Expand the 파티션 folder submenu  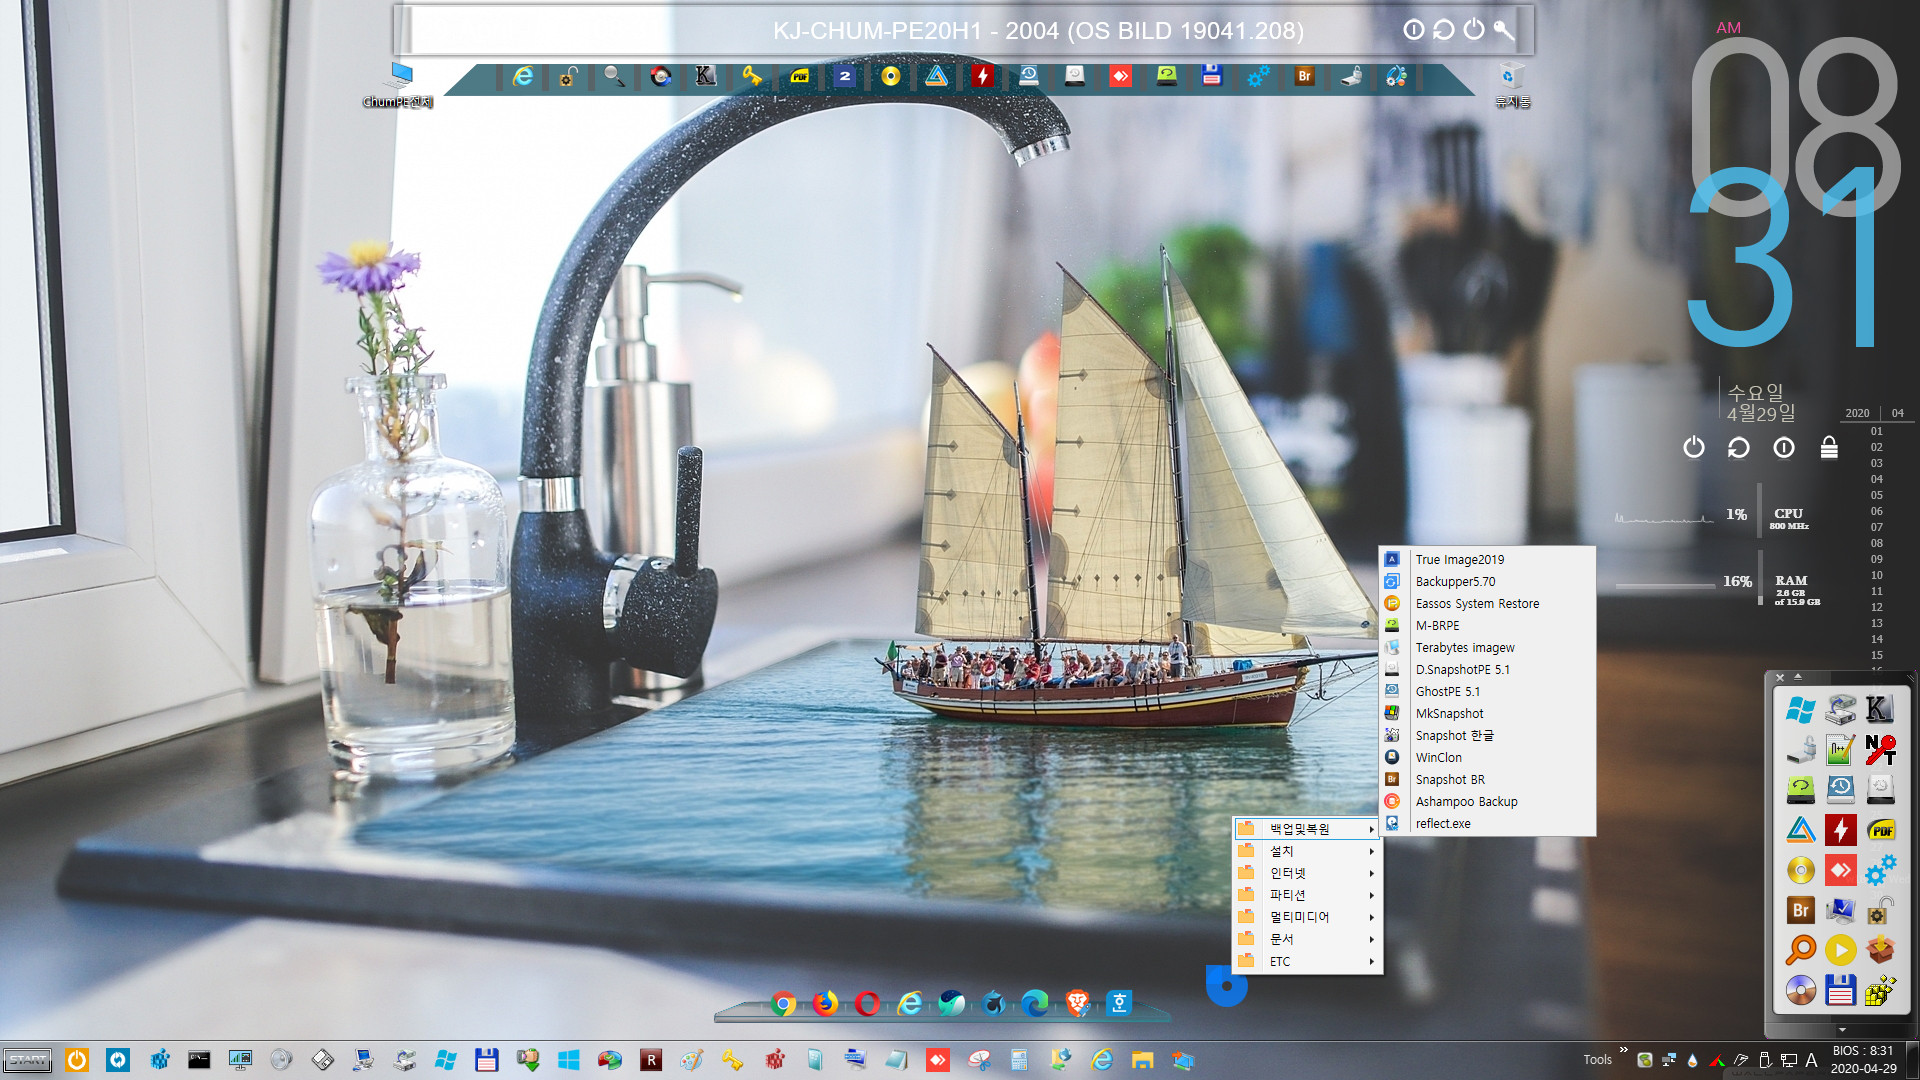(x=1308, y=895)
